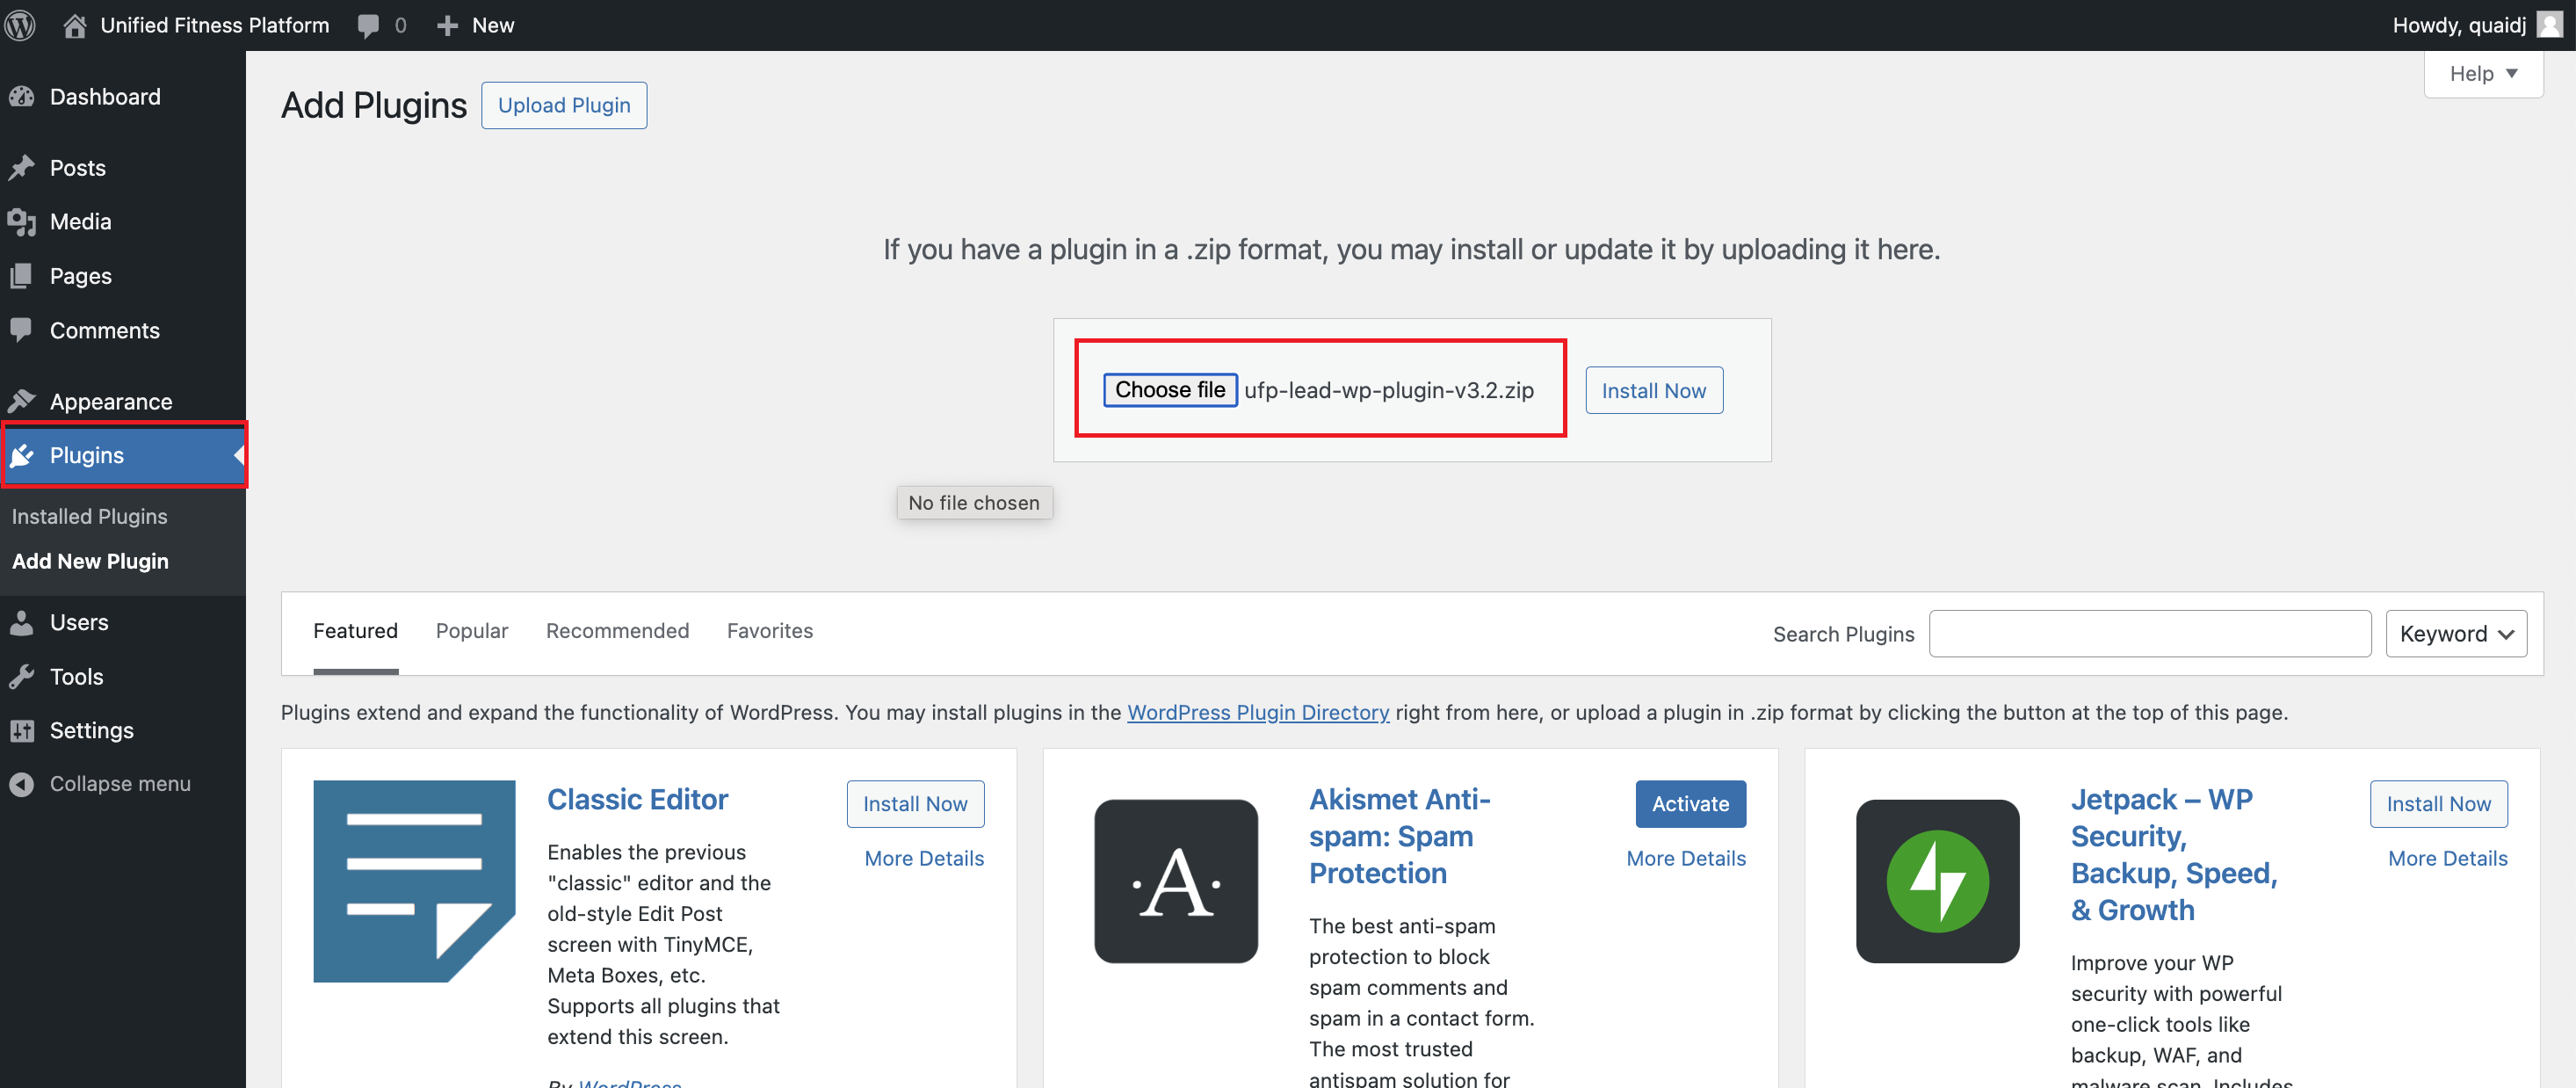Screen dimensions: 2576x1088
Task: Click the Tools wrench icon
Action: coord(22,677)
